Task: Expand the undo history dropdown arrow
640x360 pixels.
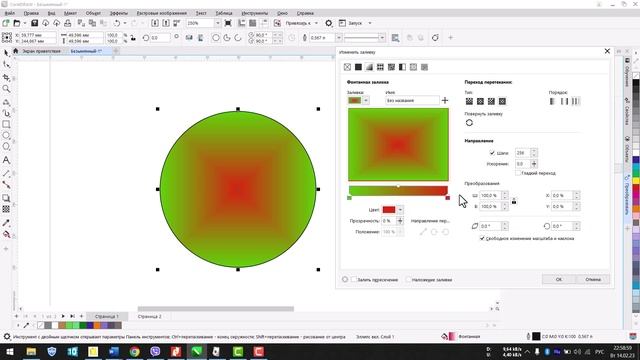Action: coord(124,23)
